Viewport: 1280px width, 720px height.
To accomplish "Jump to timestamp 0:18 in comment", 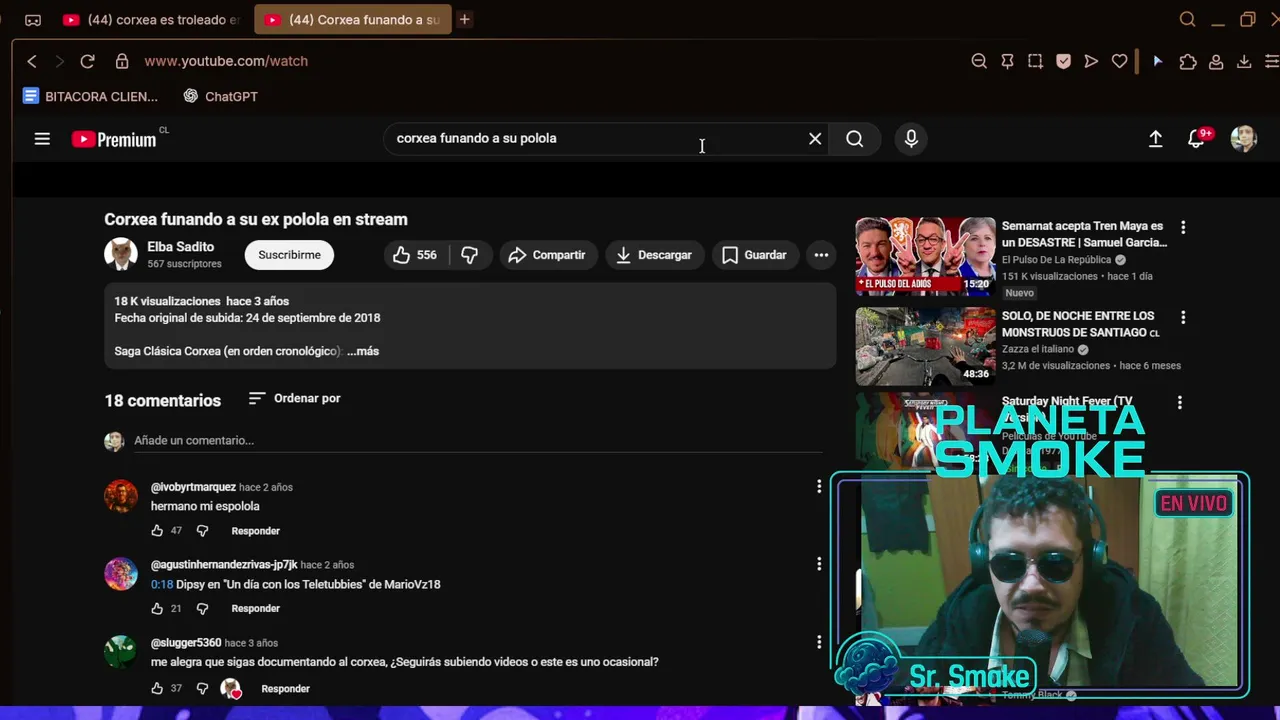I will click(162, 584).
